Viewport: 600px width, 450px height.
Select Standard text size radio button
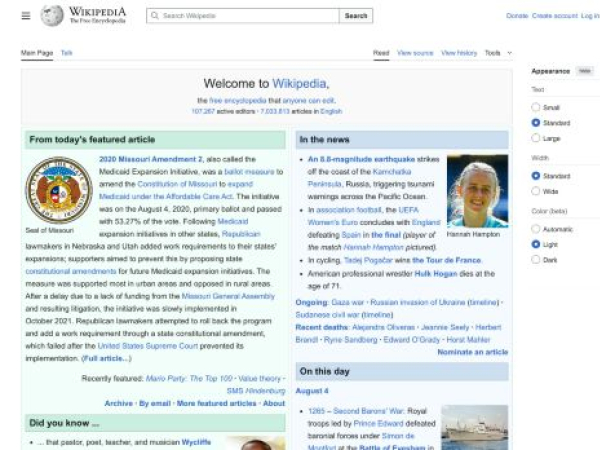coord(536,122)
